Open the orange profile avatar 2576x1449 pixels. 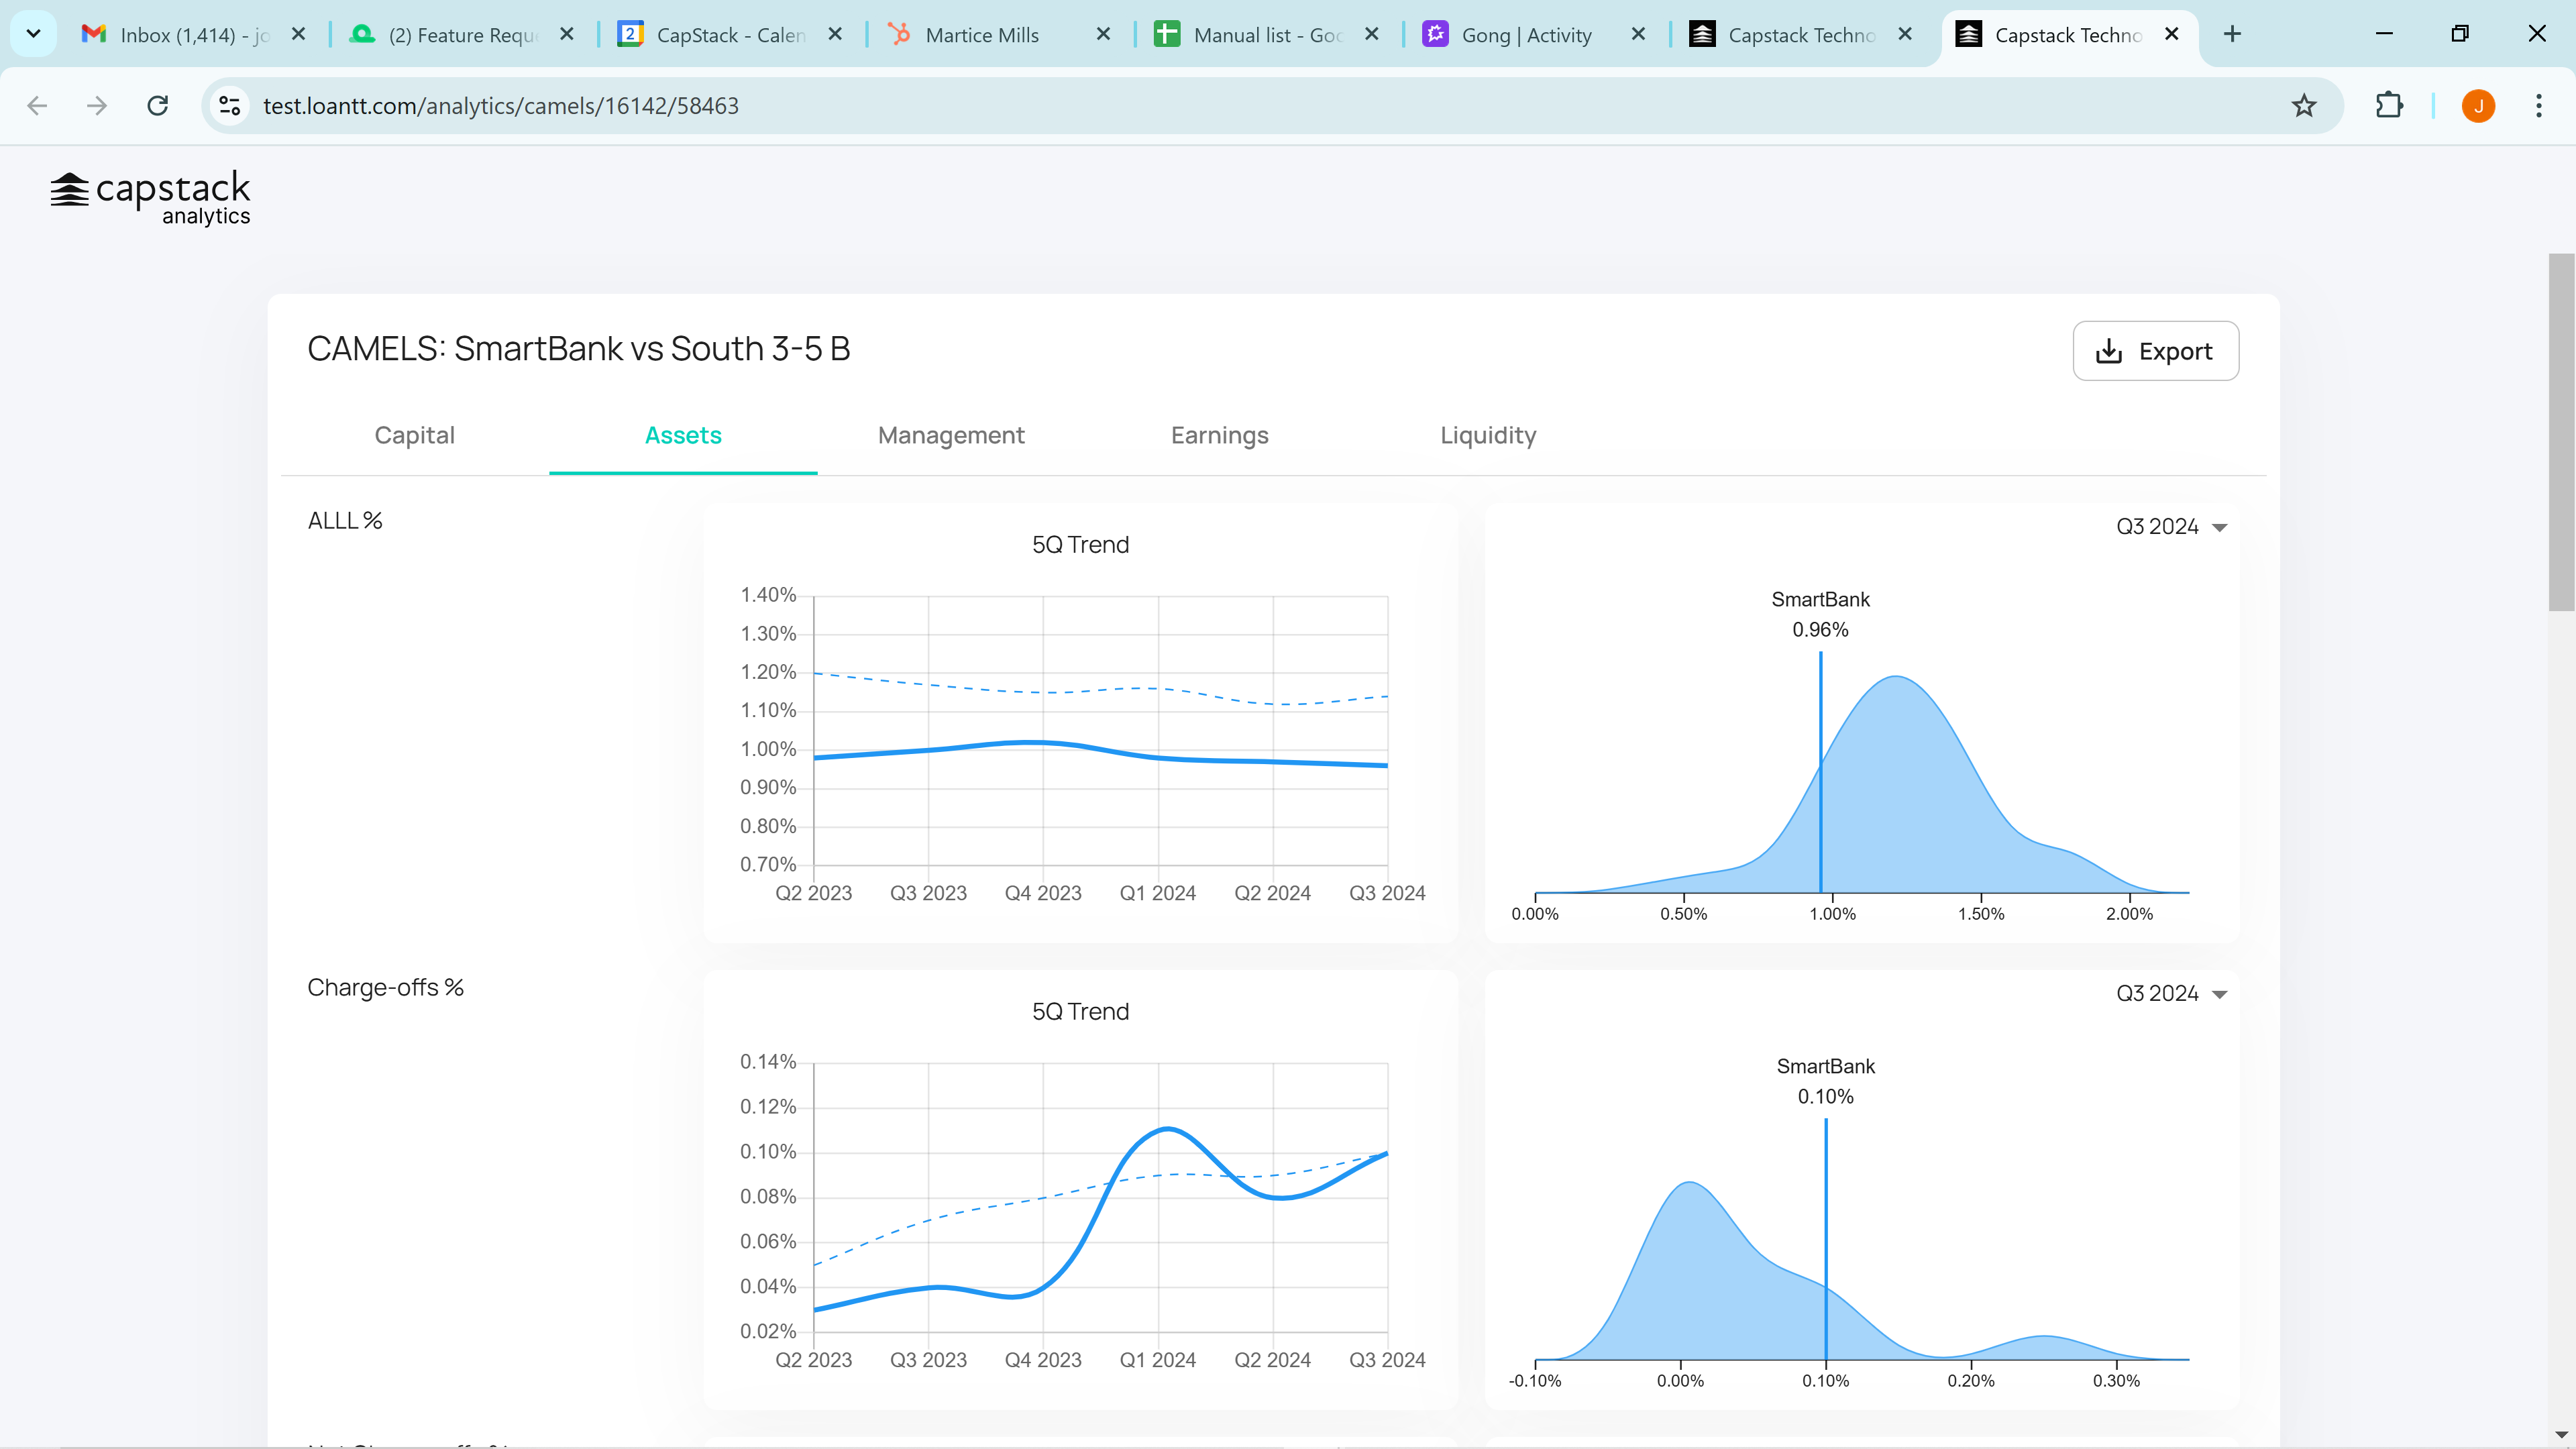coord(2479,106)
